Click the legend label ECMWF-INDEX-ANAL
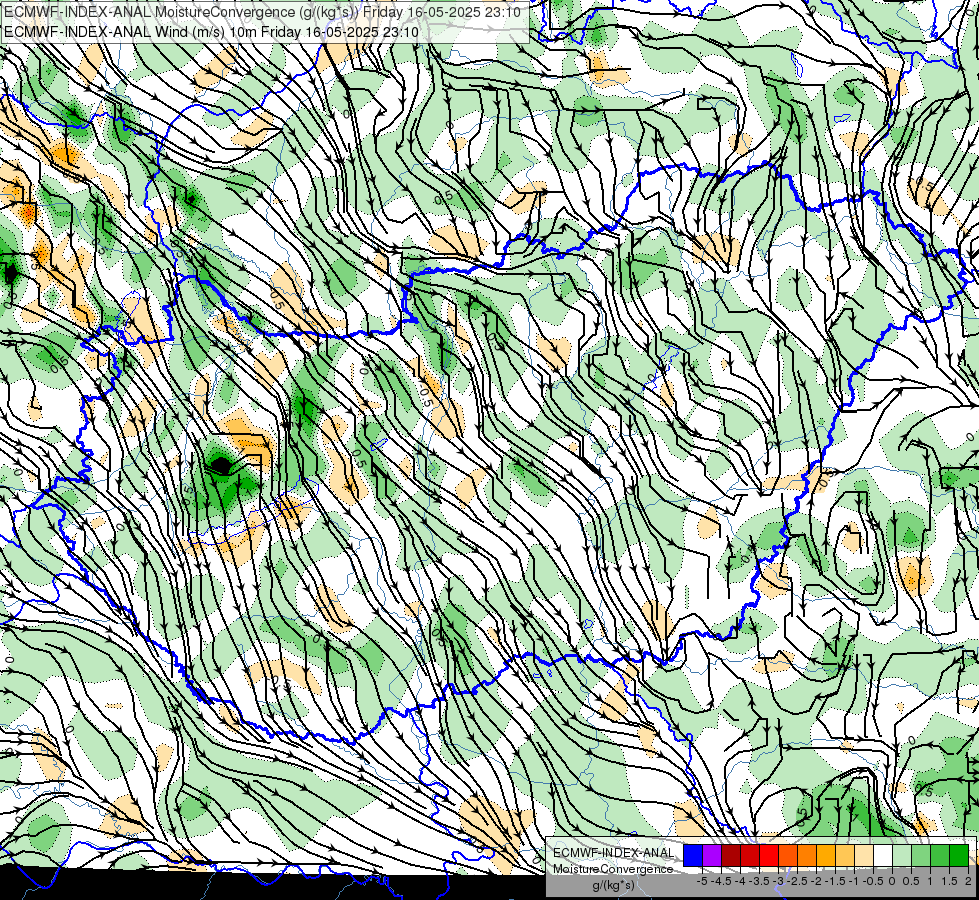The width and height of the screenshot is (979, 900). tap(614, 853)
